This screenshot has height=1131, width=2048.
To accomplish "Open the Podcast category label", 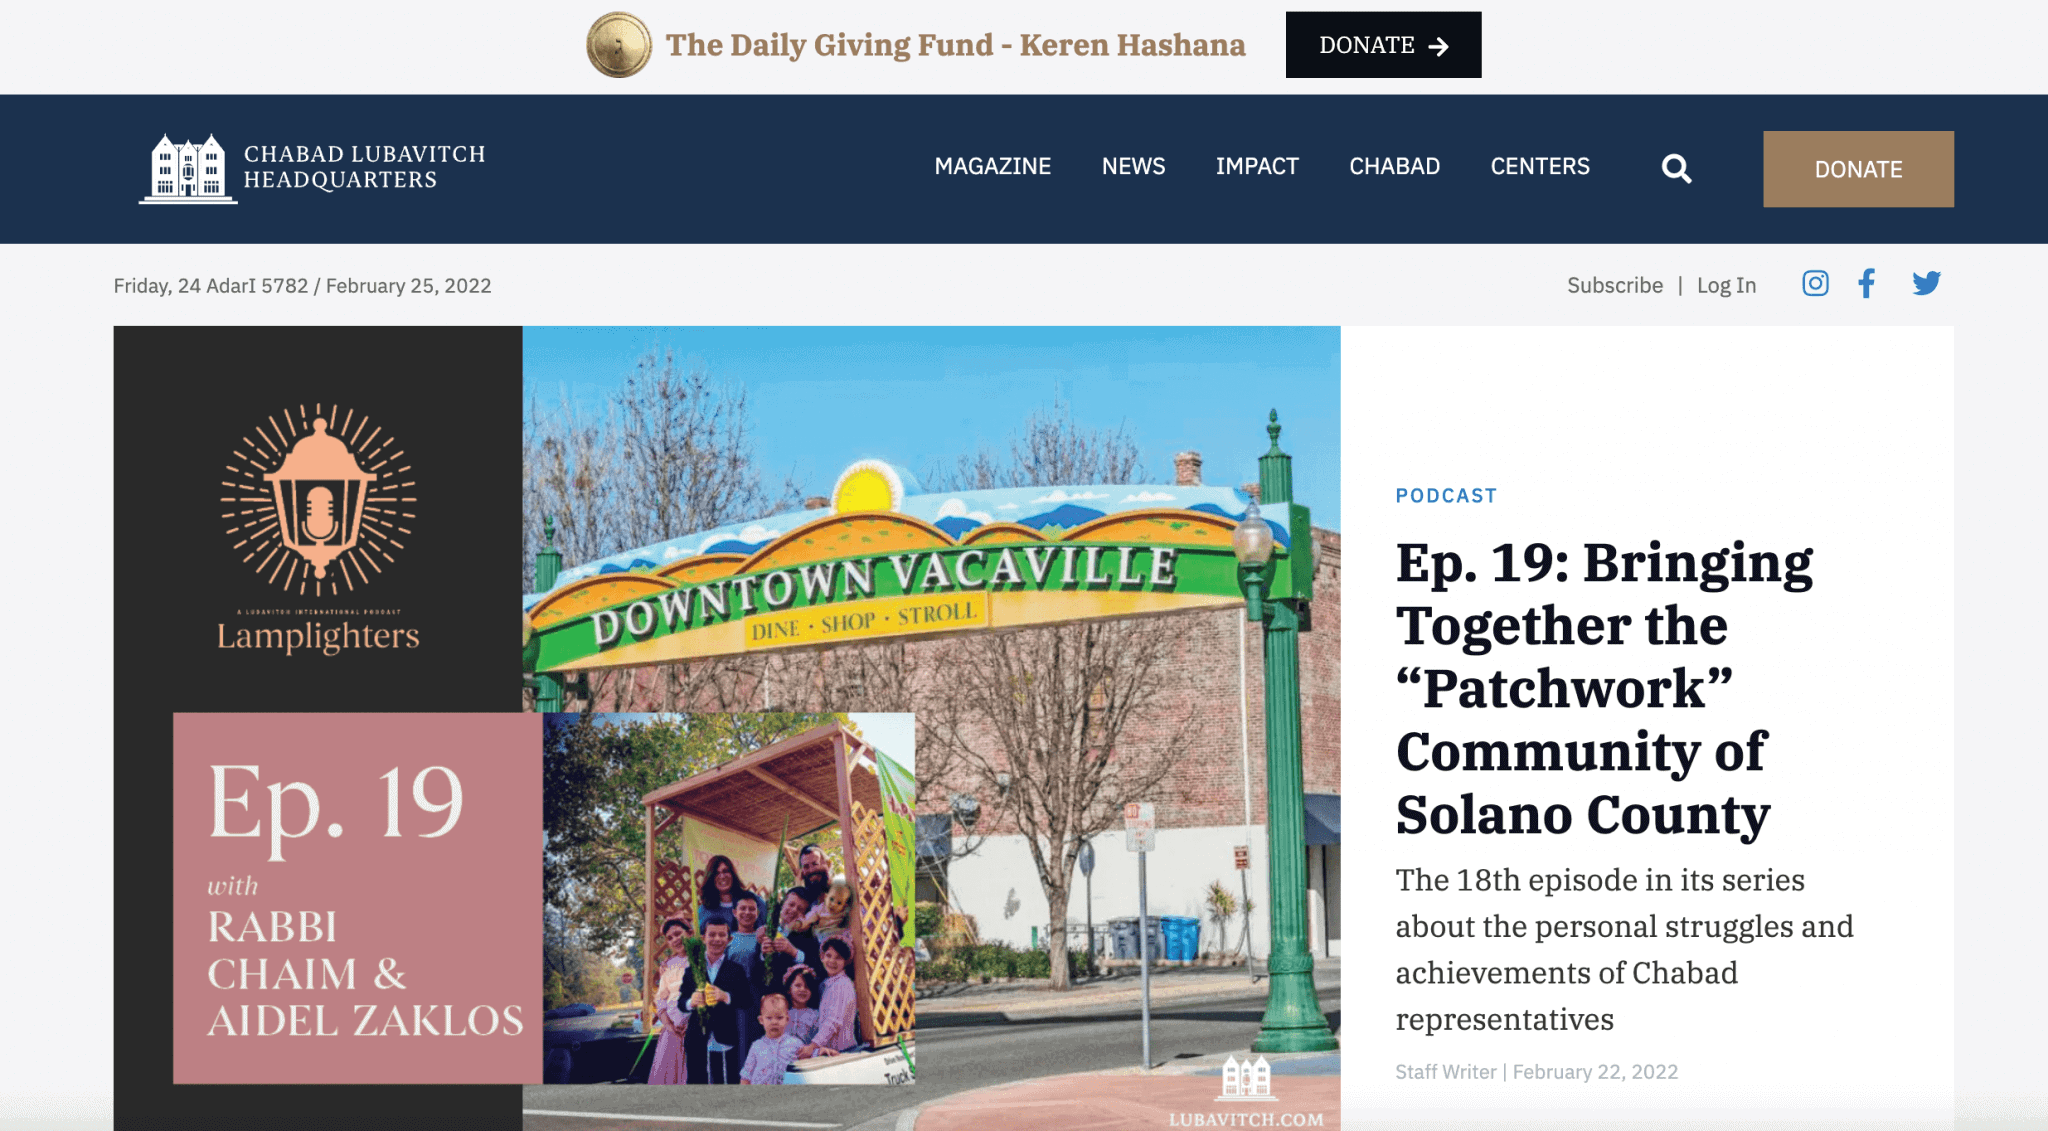I will pyautogui.click(x=1446, y=496).
